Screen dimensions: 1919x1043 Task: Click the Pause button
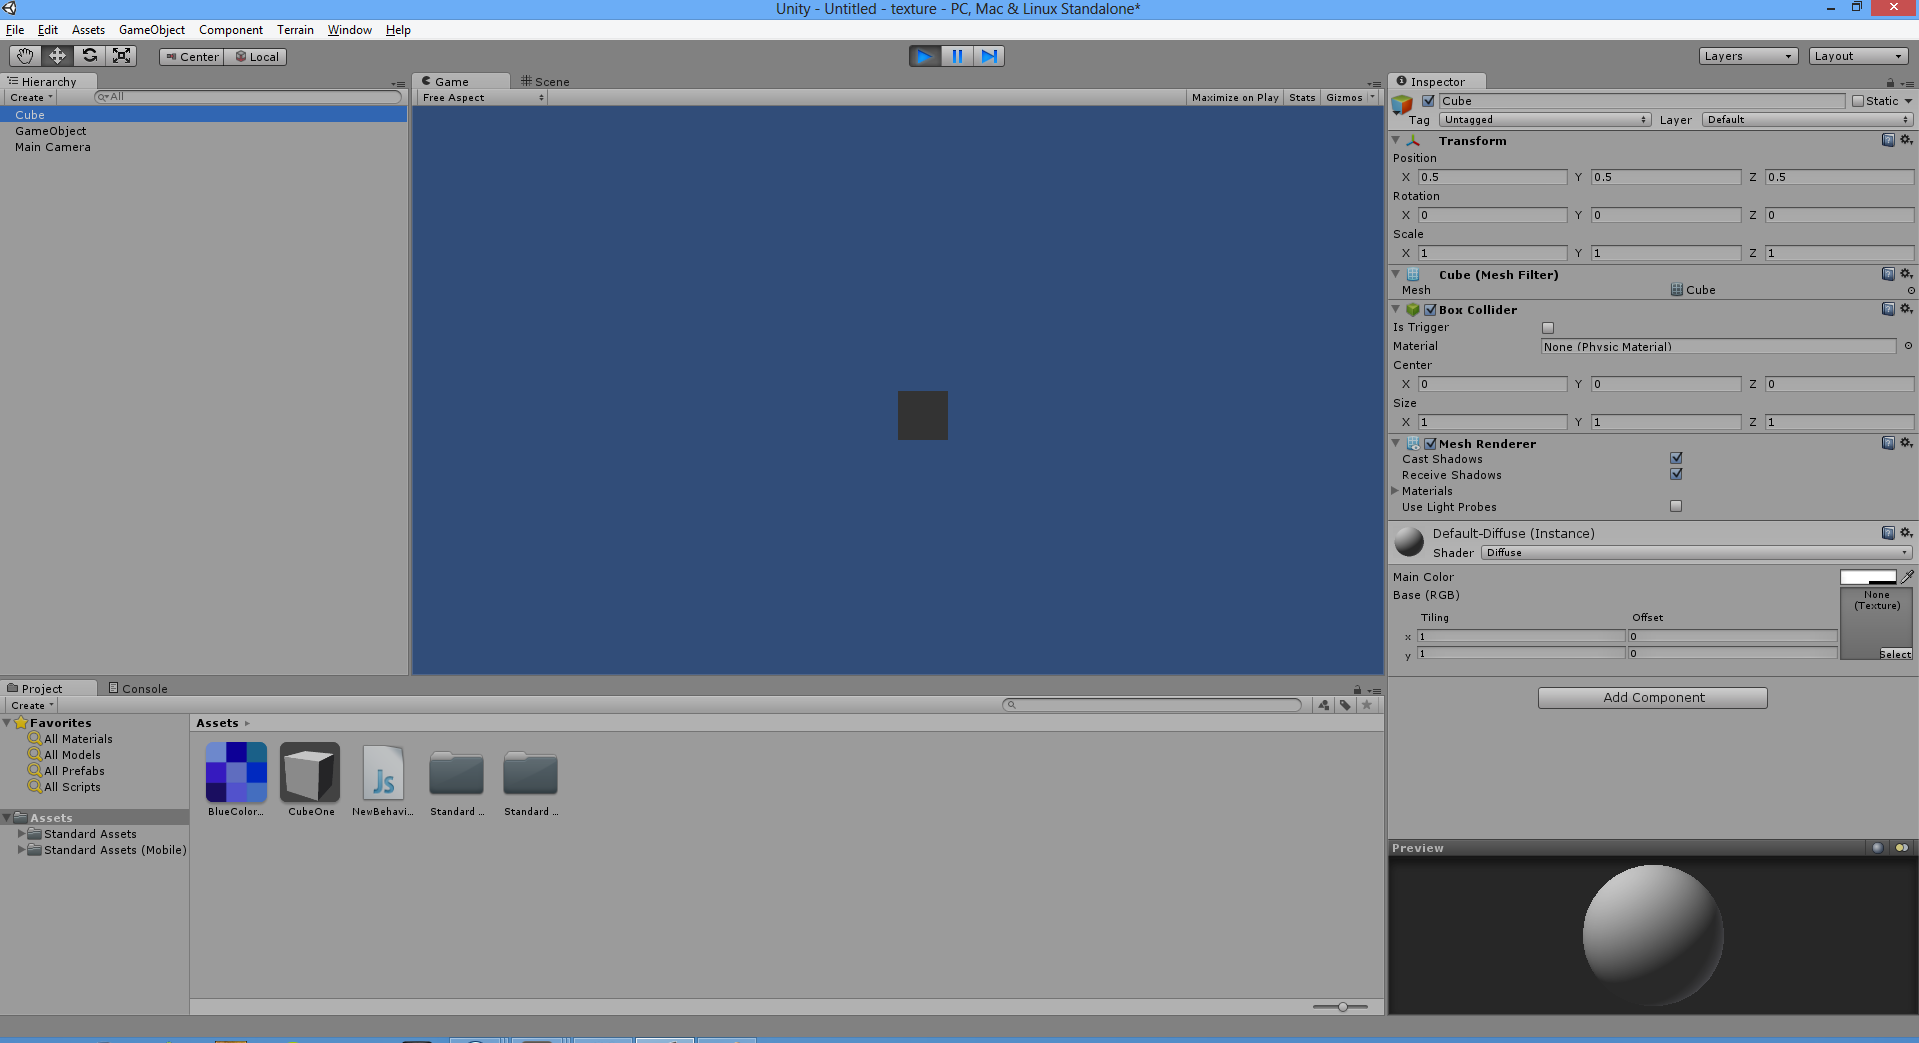click(x=957, y=56)
